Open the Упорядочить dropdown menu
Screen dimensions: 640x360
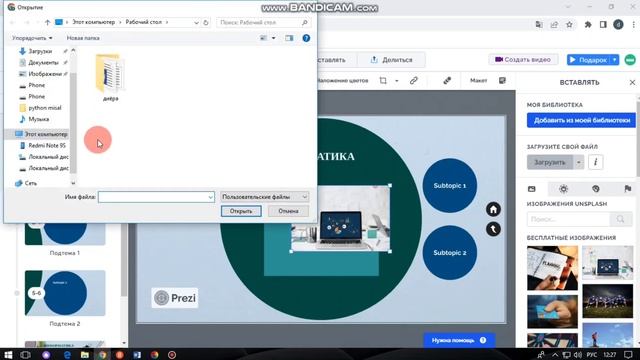click(32, 38)
